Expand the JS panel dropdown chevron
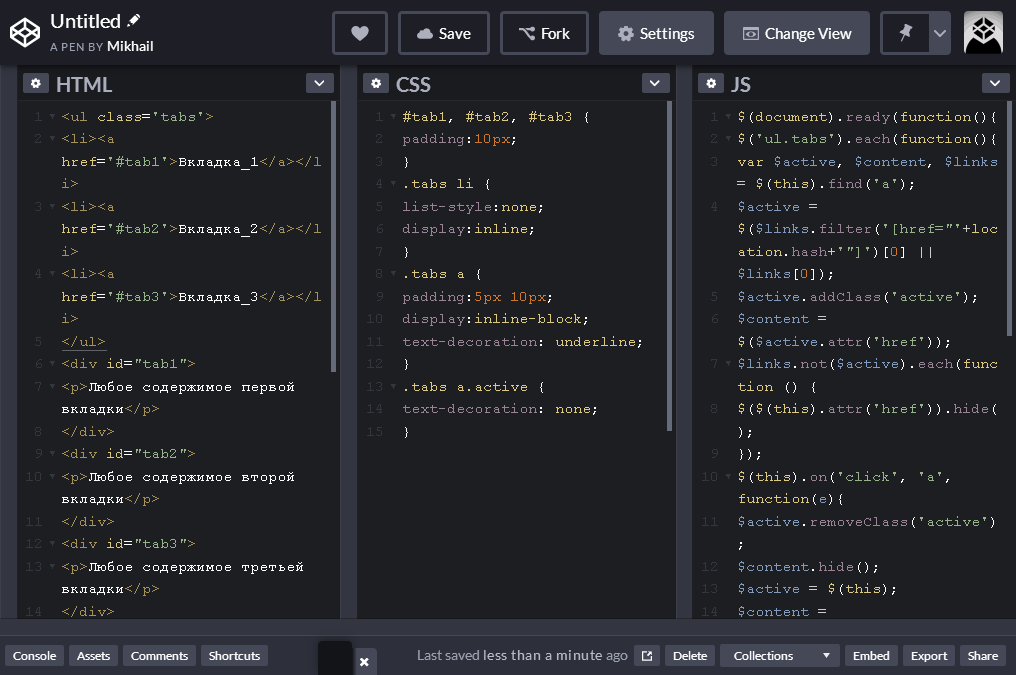1016x675 pixels. point(995,83)
